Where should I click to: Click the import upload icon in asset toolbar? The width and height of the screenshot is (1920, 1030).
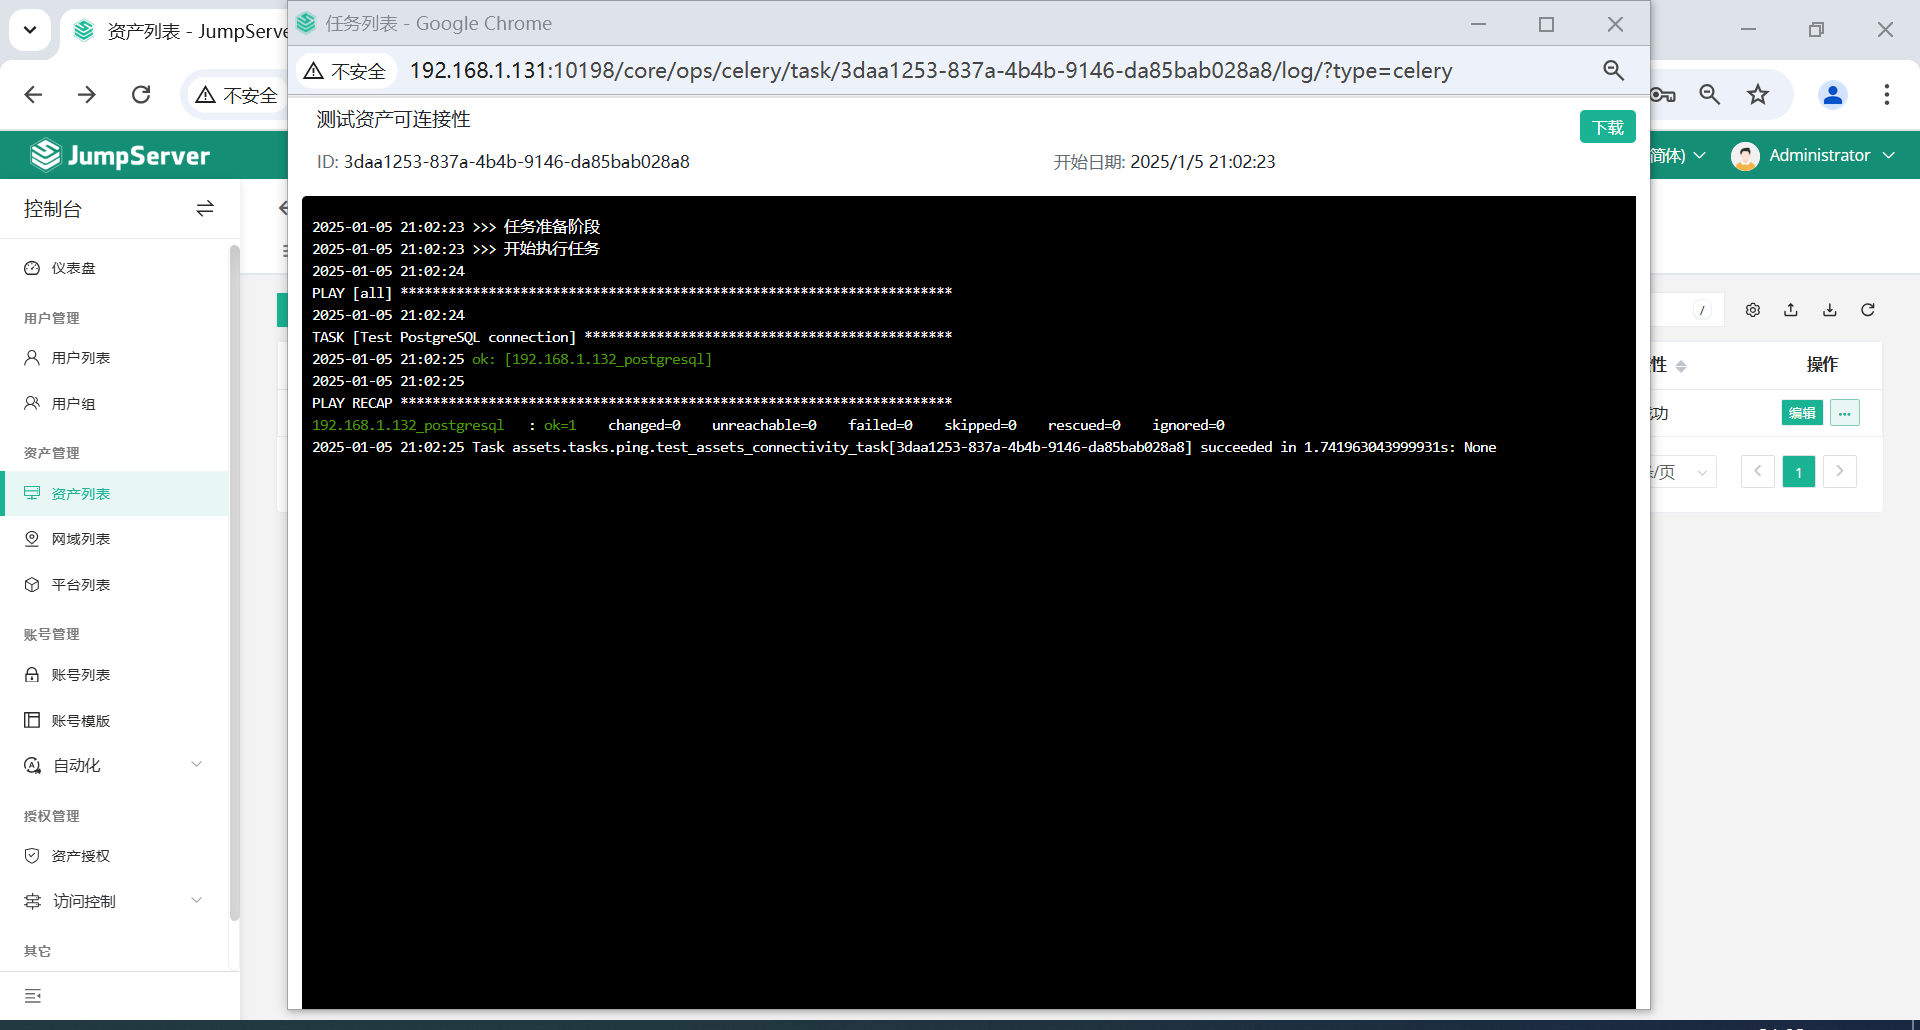tap(1791, 310)
